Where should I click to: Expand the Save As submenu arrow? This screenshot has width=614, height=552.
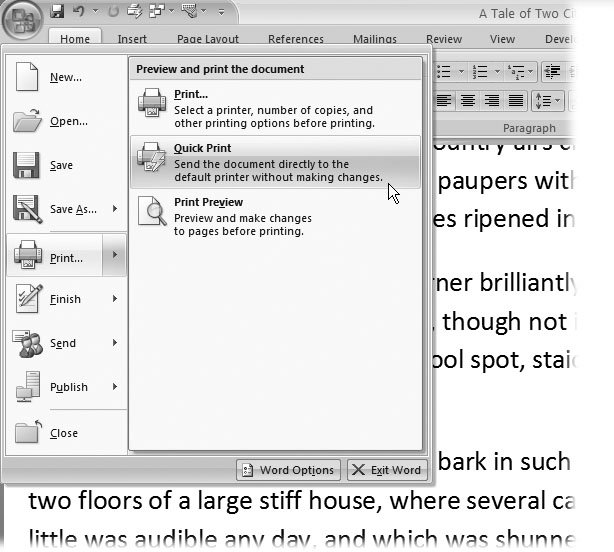click(x=115, y=209)
